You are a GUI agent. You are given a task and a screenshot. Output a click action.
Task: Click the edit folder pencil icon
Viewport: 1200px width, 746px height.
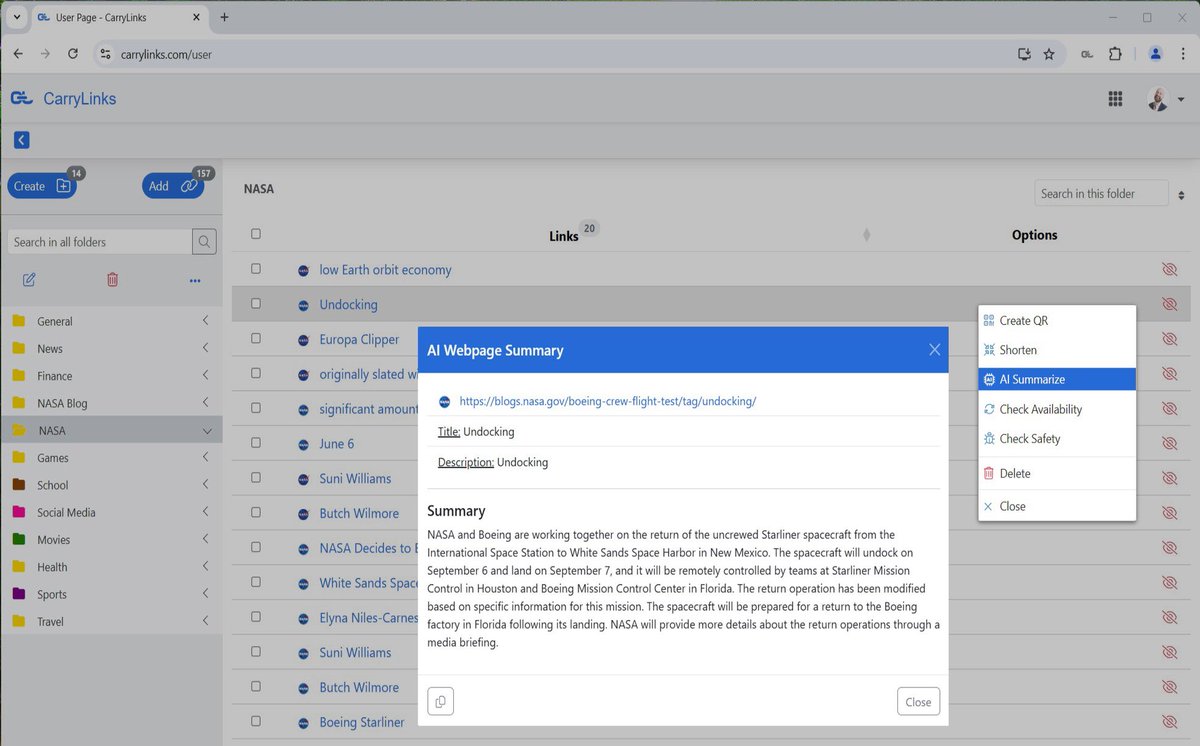(29, 280)
